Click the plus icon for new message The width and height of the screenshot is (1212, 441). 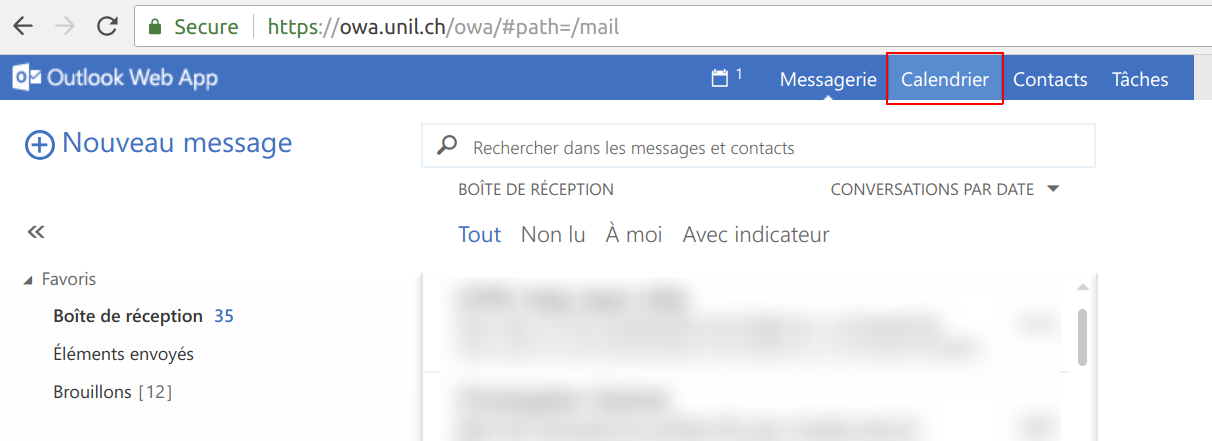[x=39, y=145]
